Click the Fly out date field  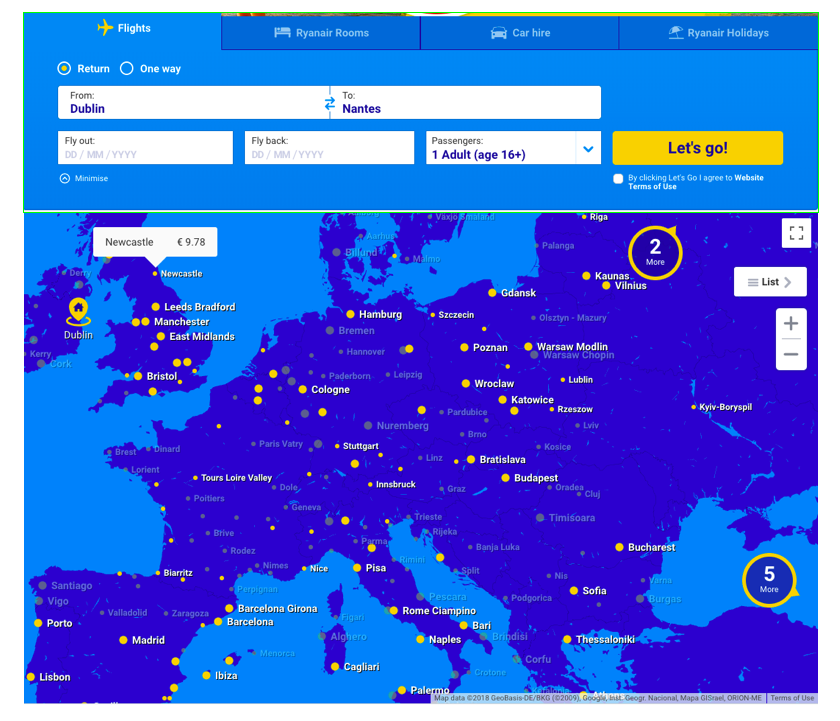(x=145, y=149)
